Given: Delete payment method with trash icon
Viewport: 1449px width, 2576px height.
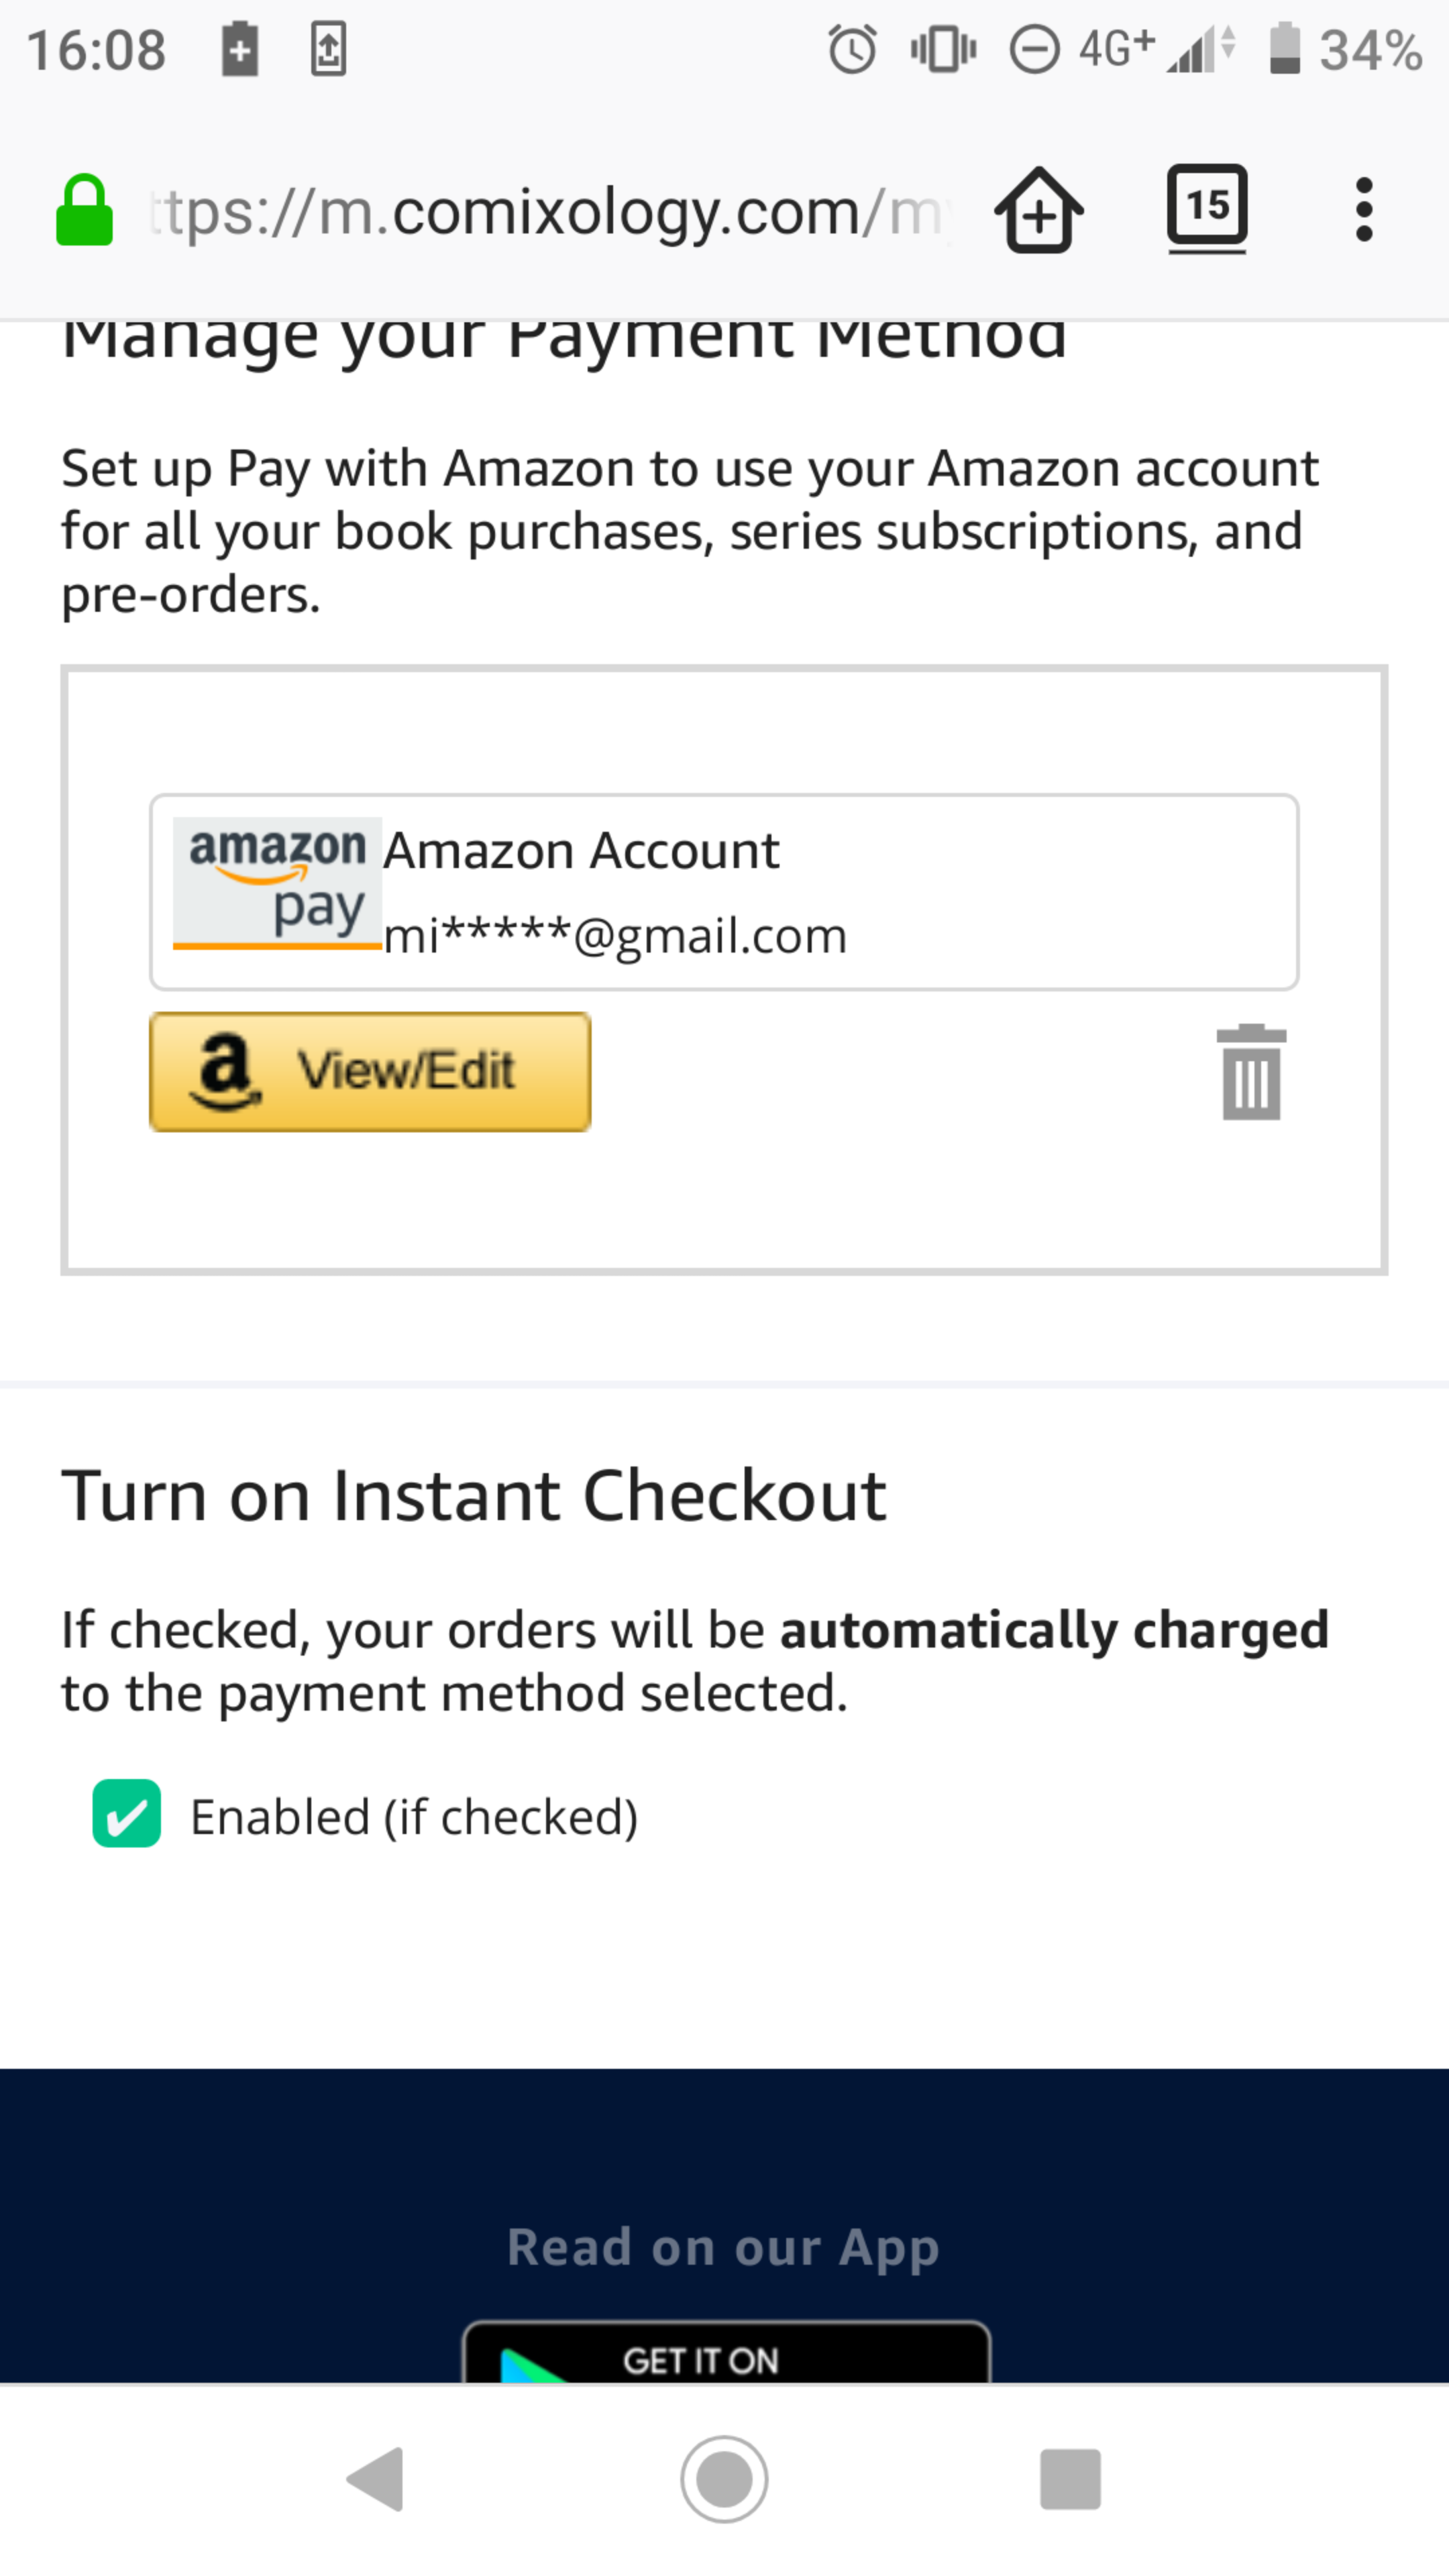Looking at the screenshot, I should (x=1251, y=1072).
